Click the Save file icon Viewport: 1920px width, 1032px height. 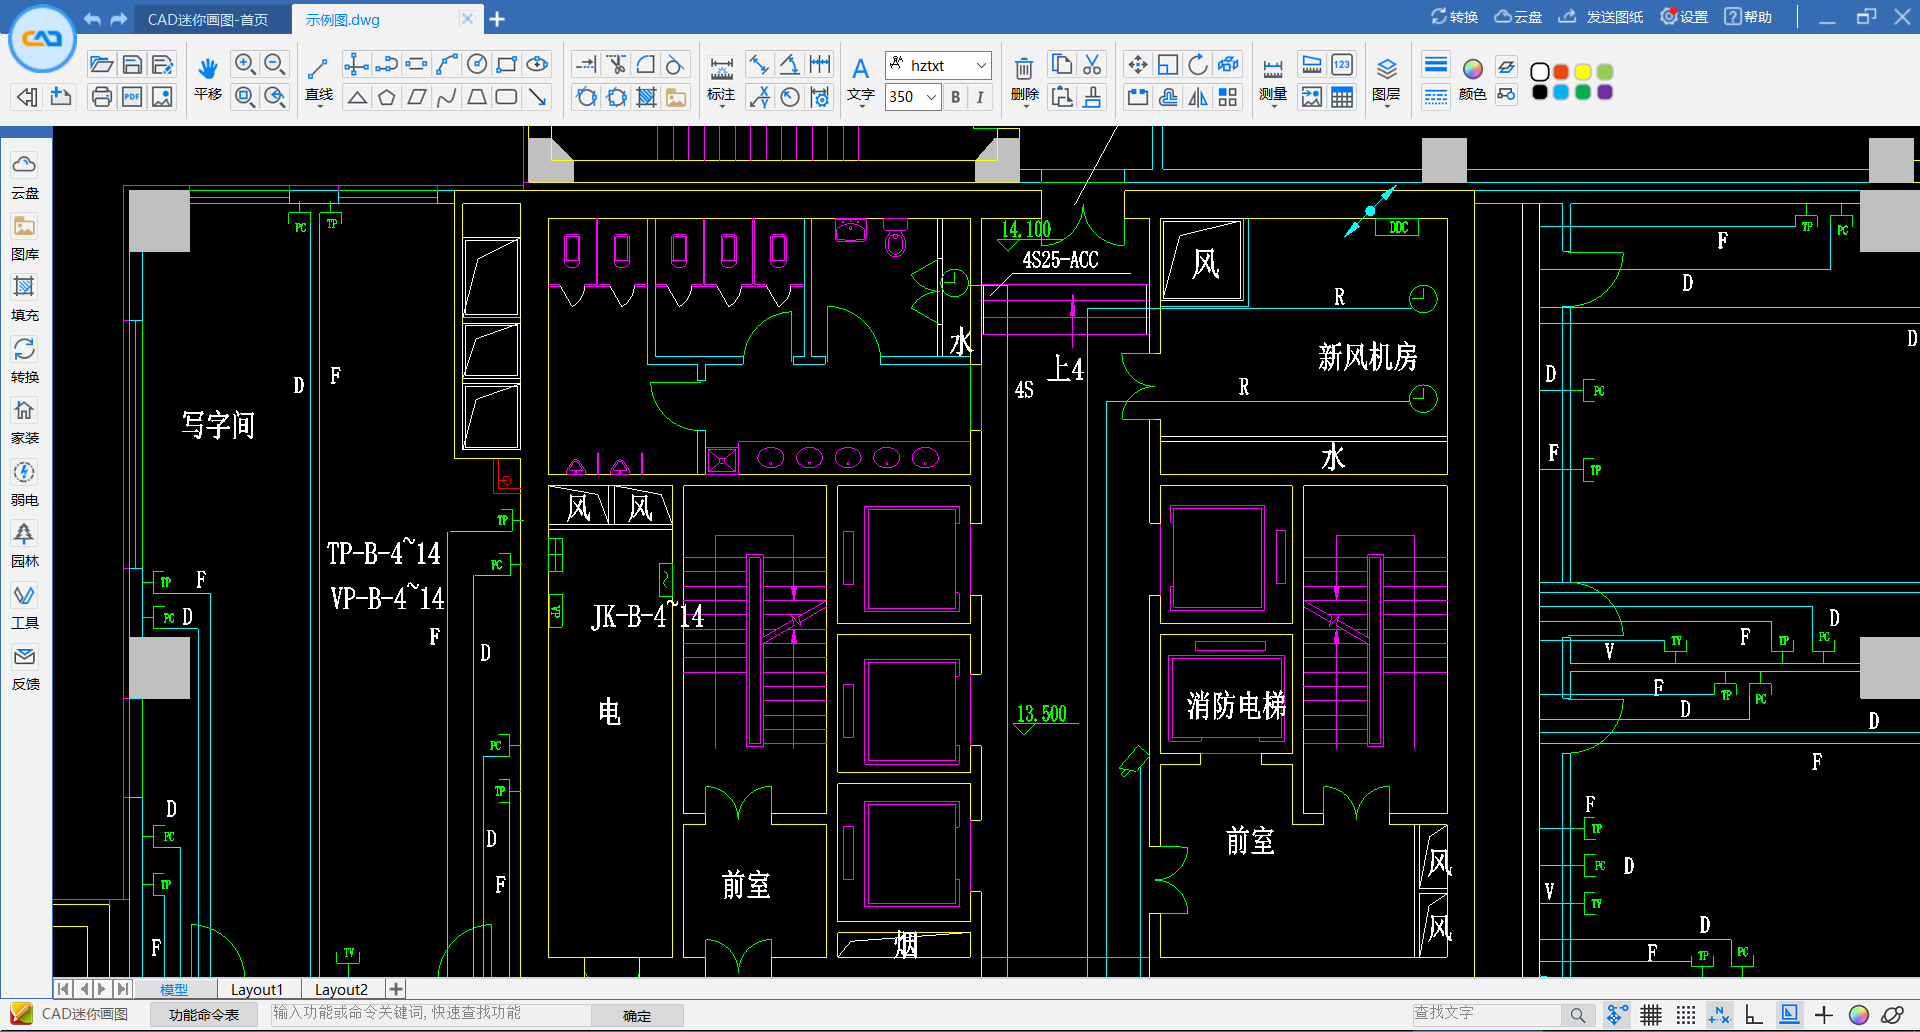click(x=132, y=65)
